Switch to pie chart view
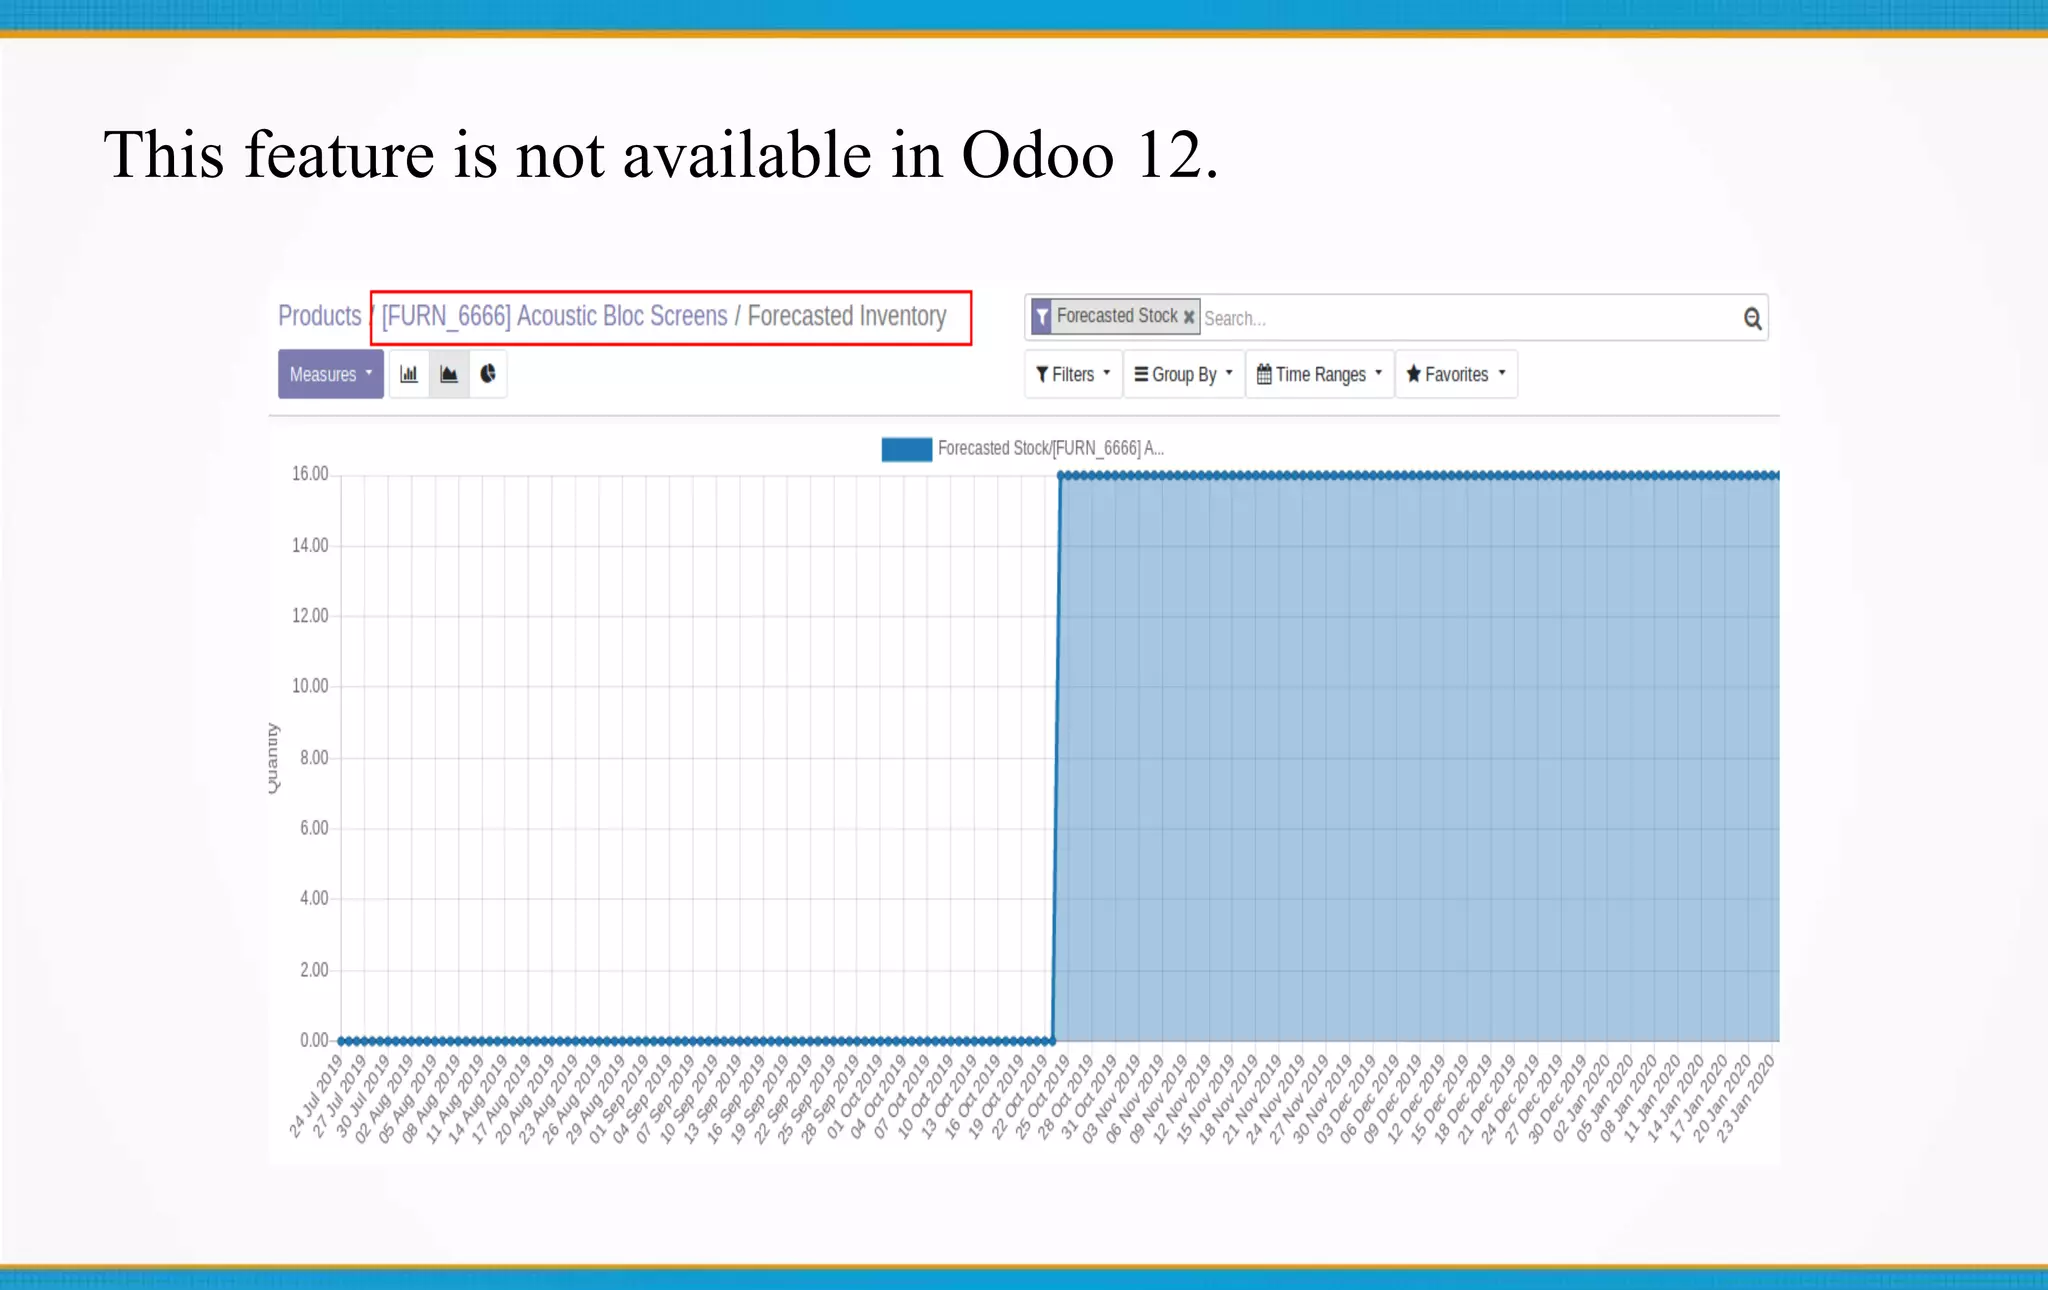Screen dimensions: 2048x1290 [x=488, y=374]
